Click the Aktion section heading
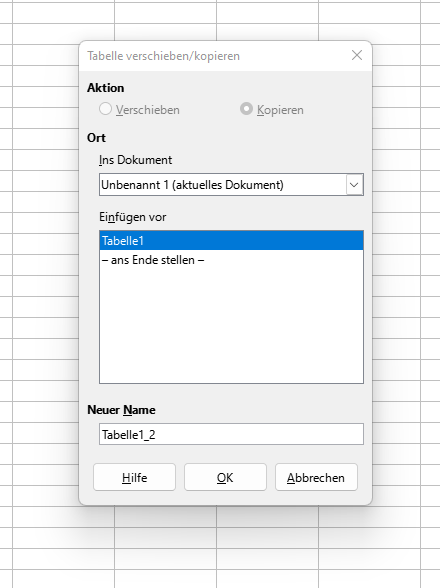The image size is (440, 588). click(x=105, y=88)
